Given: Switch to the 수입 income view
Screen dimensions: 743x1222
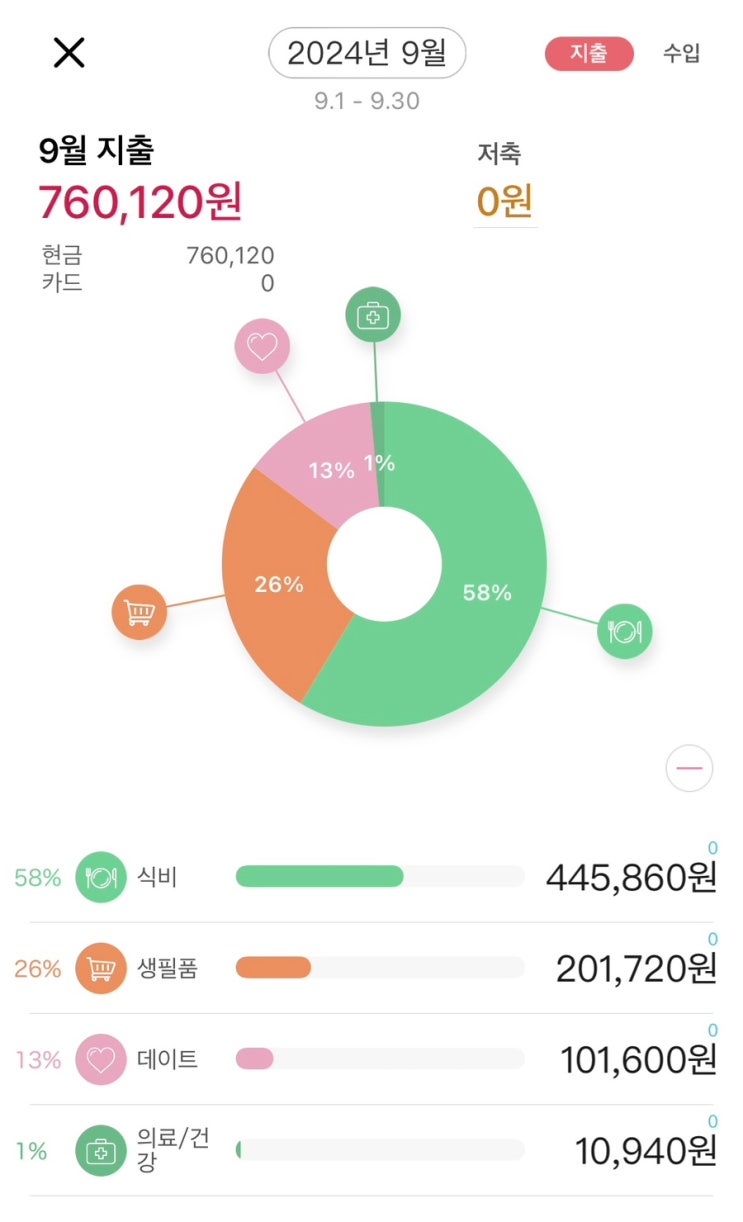Looking at the screenshot, I should click(x=681, y=54).
